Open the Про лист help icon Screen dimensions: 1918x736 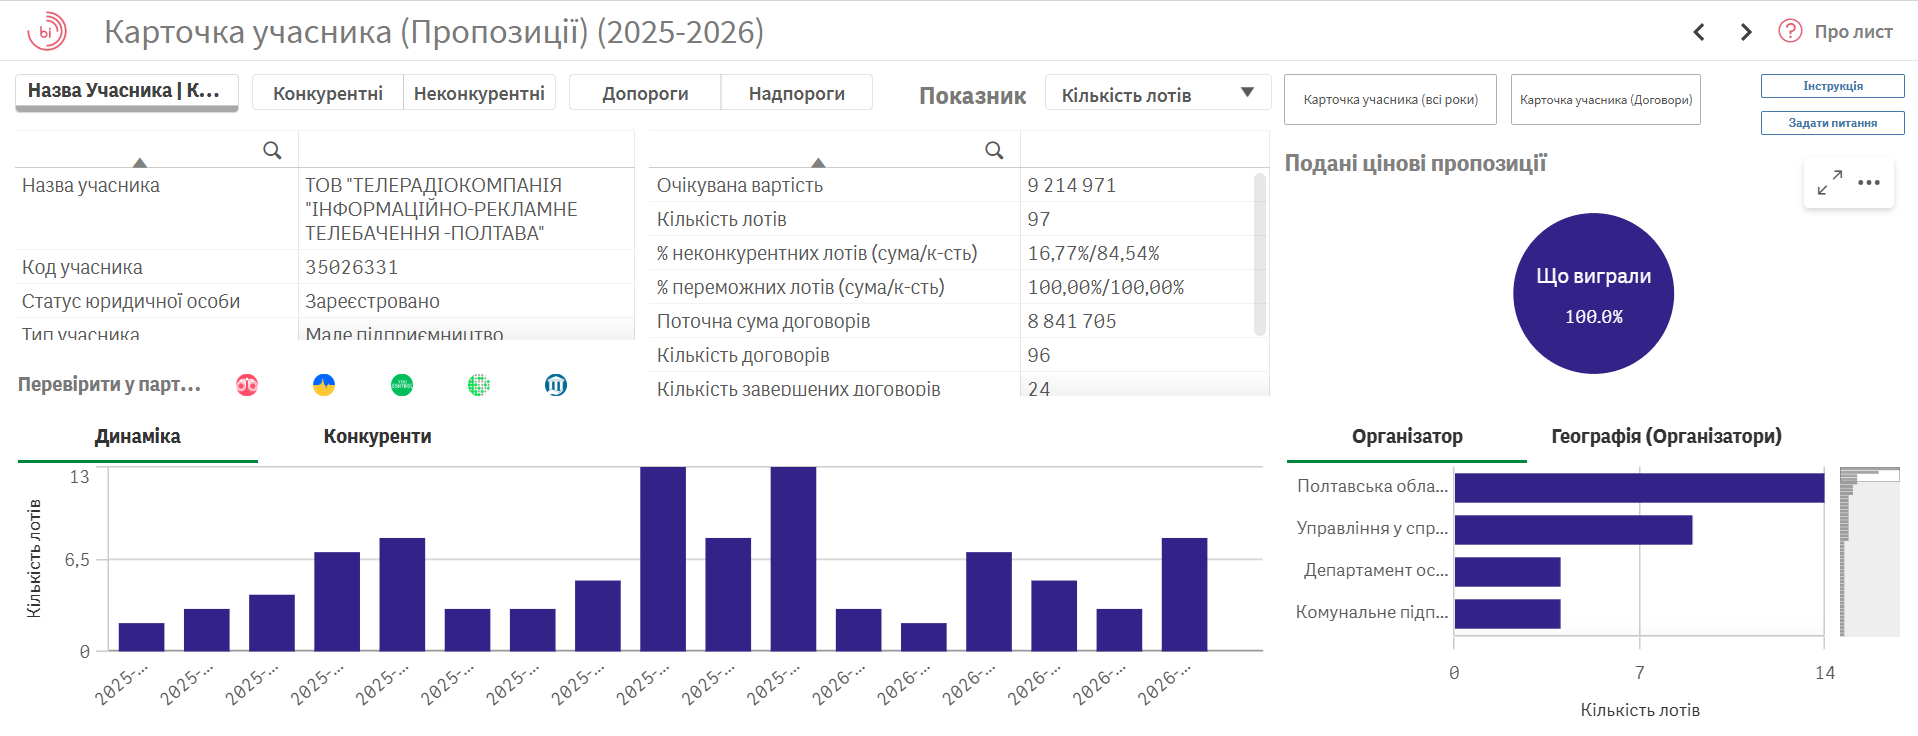[1790, 31]
